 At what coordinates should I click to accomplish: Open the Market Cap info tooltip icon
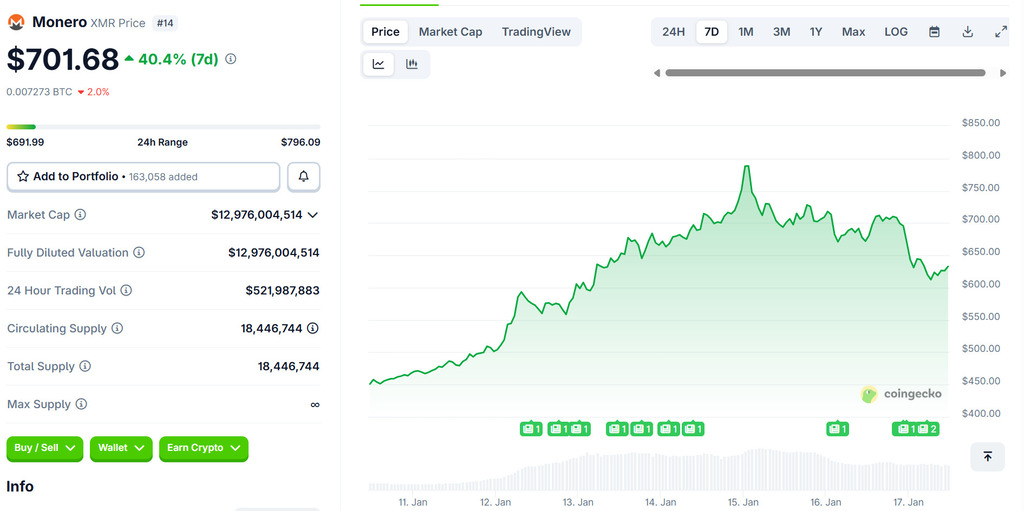(x=80, y=215)
